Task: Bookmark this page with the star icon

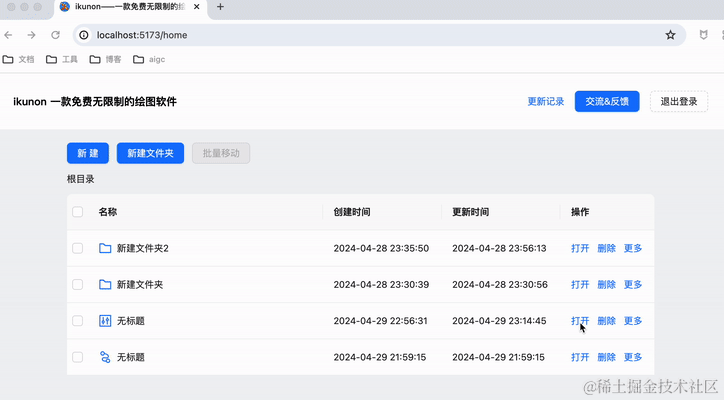Action: tap(670, 35)
